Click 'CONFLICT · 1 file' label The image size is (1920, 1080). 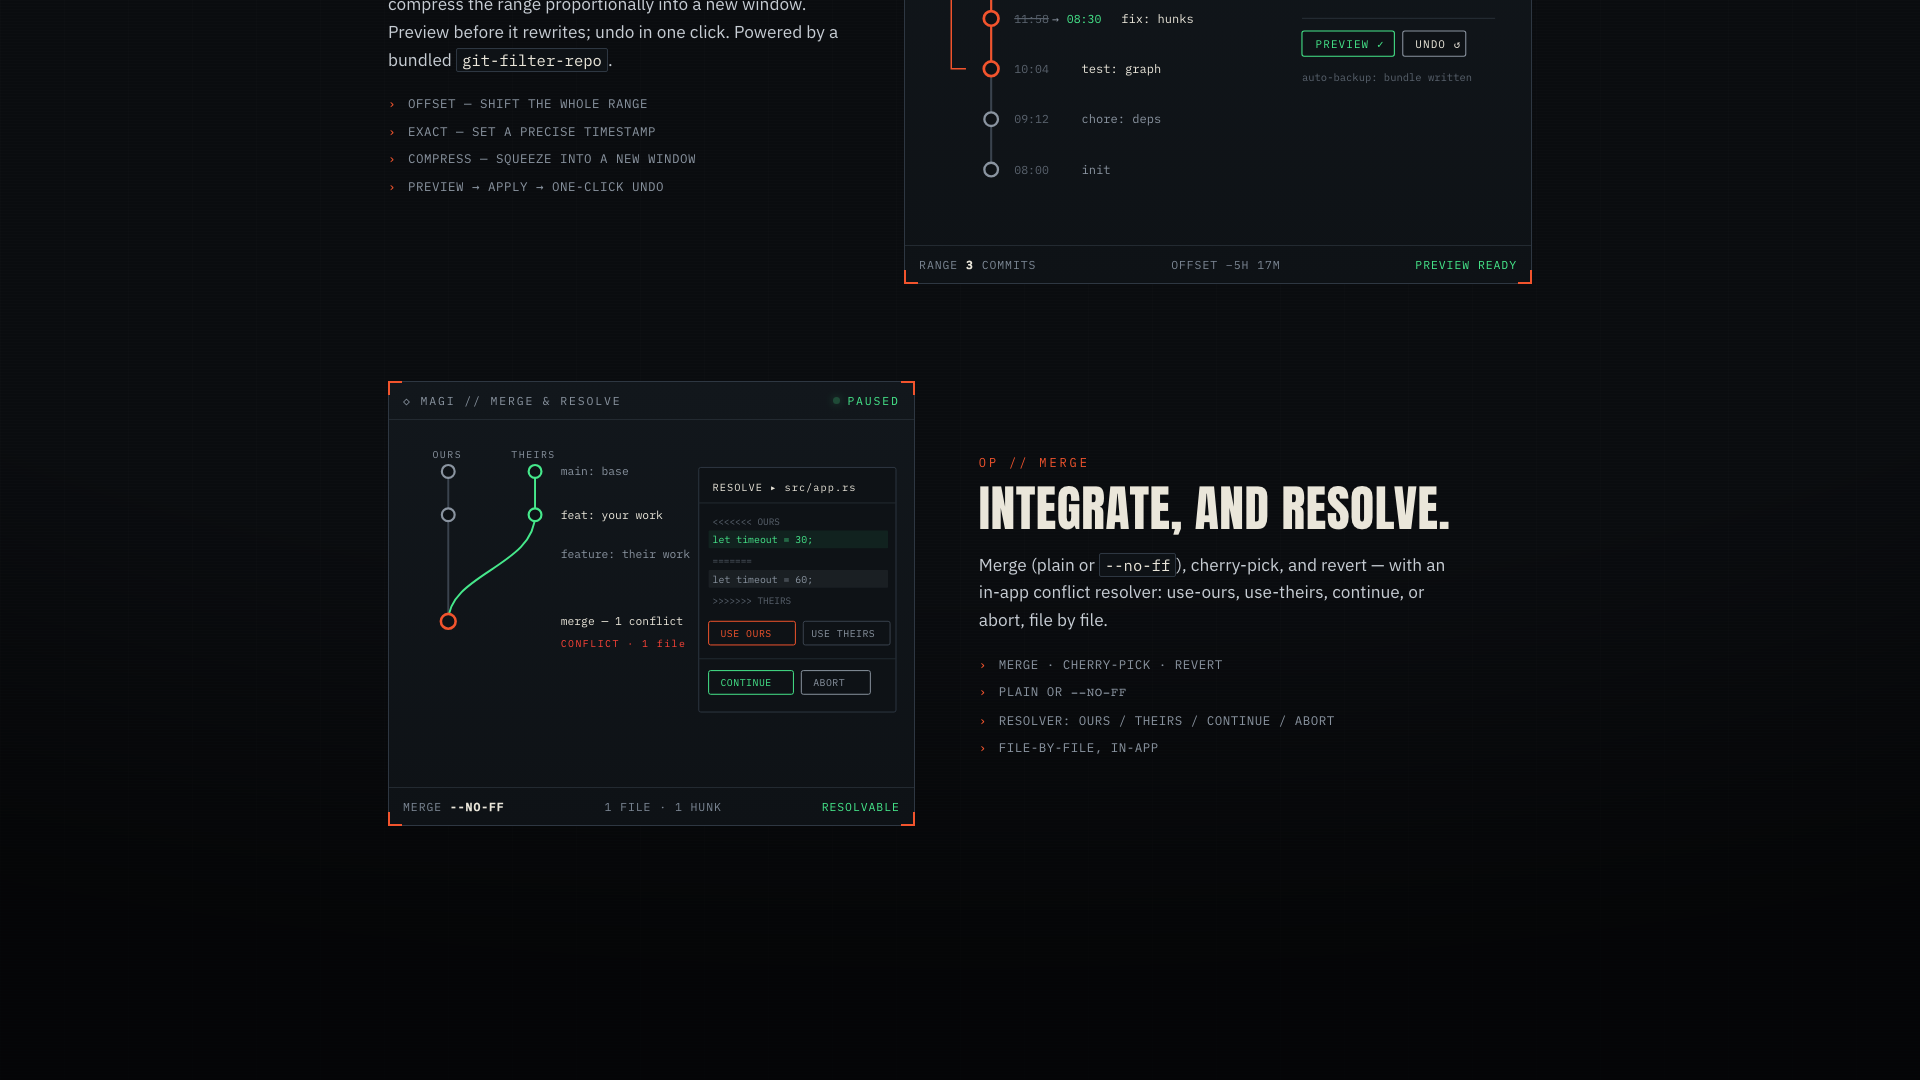point(623,644)
